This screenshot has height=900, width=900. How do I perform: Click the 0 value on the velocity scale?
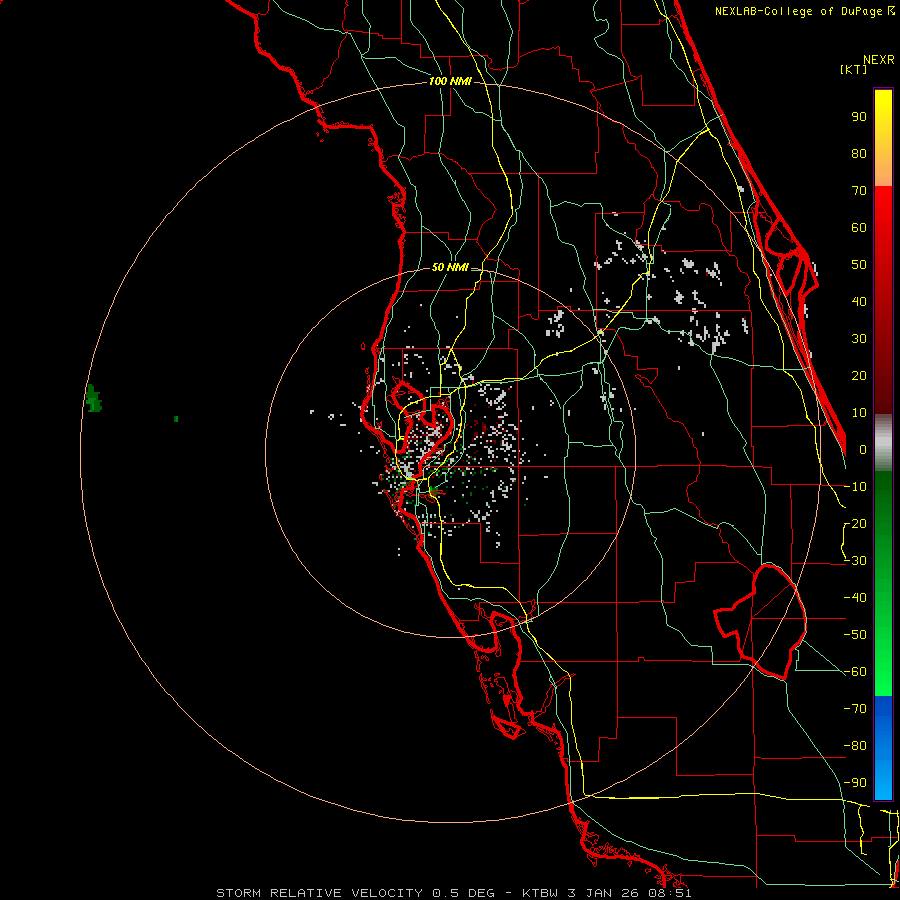[863, 450]
